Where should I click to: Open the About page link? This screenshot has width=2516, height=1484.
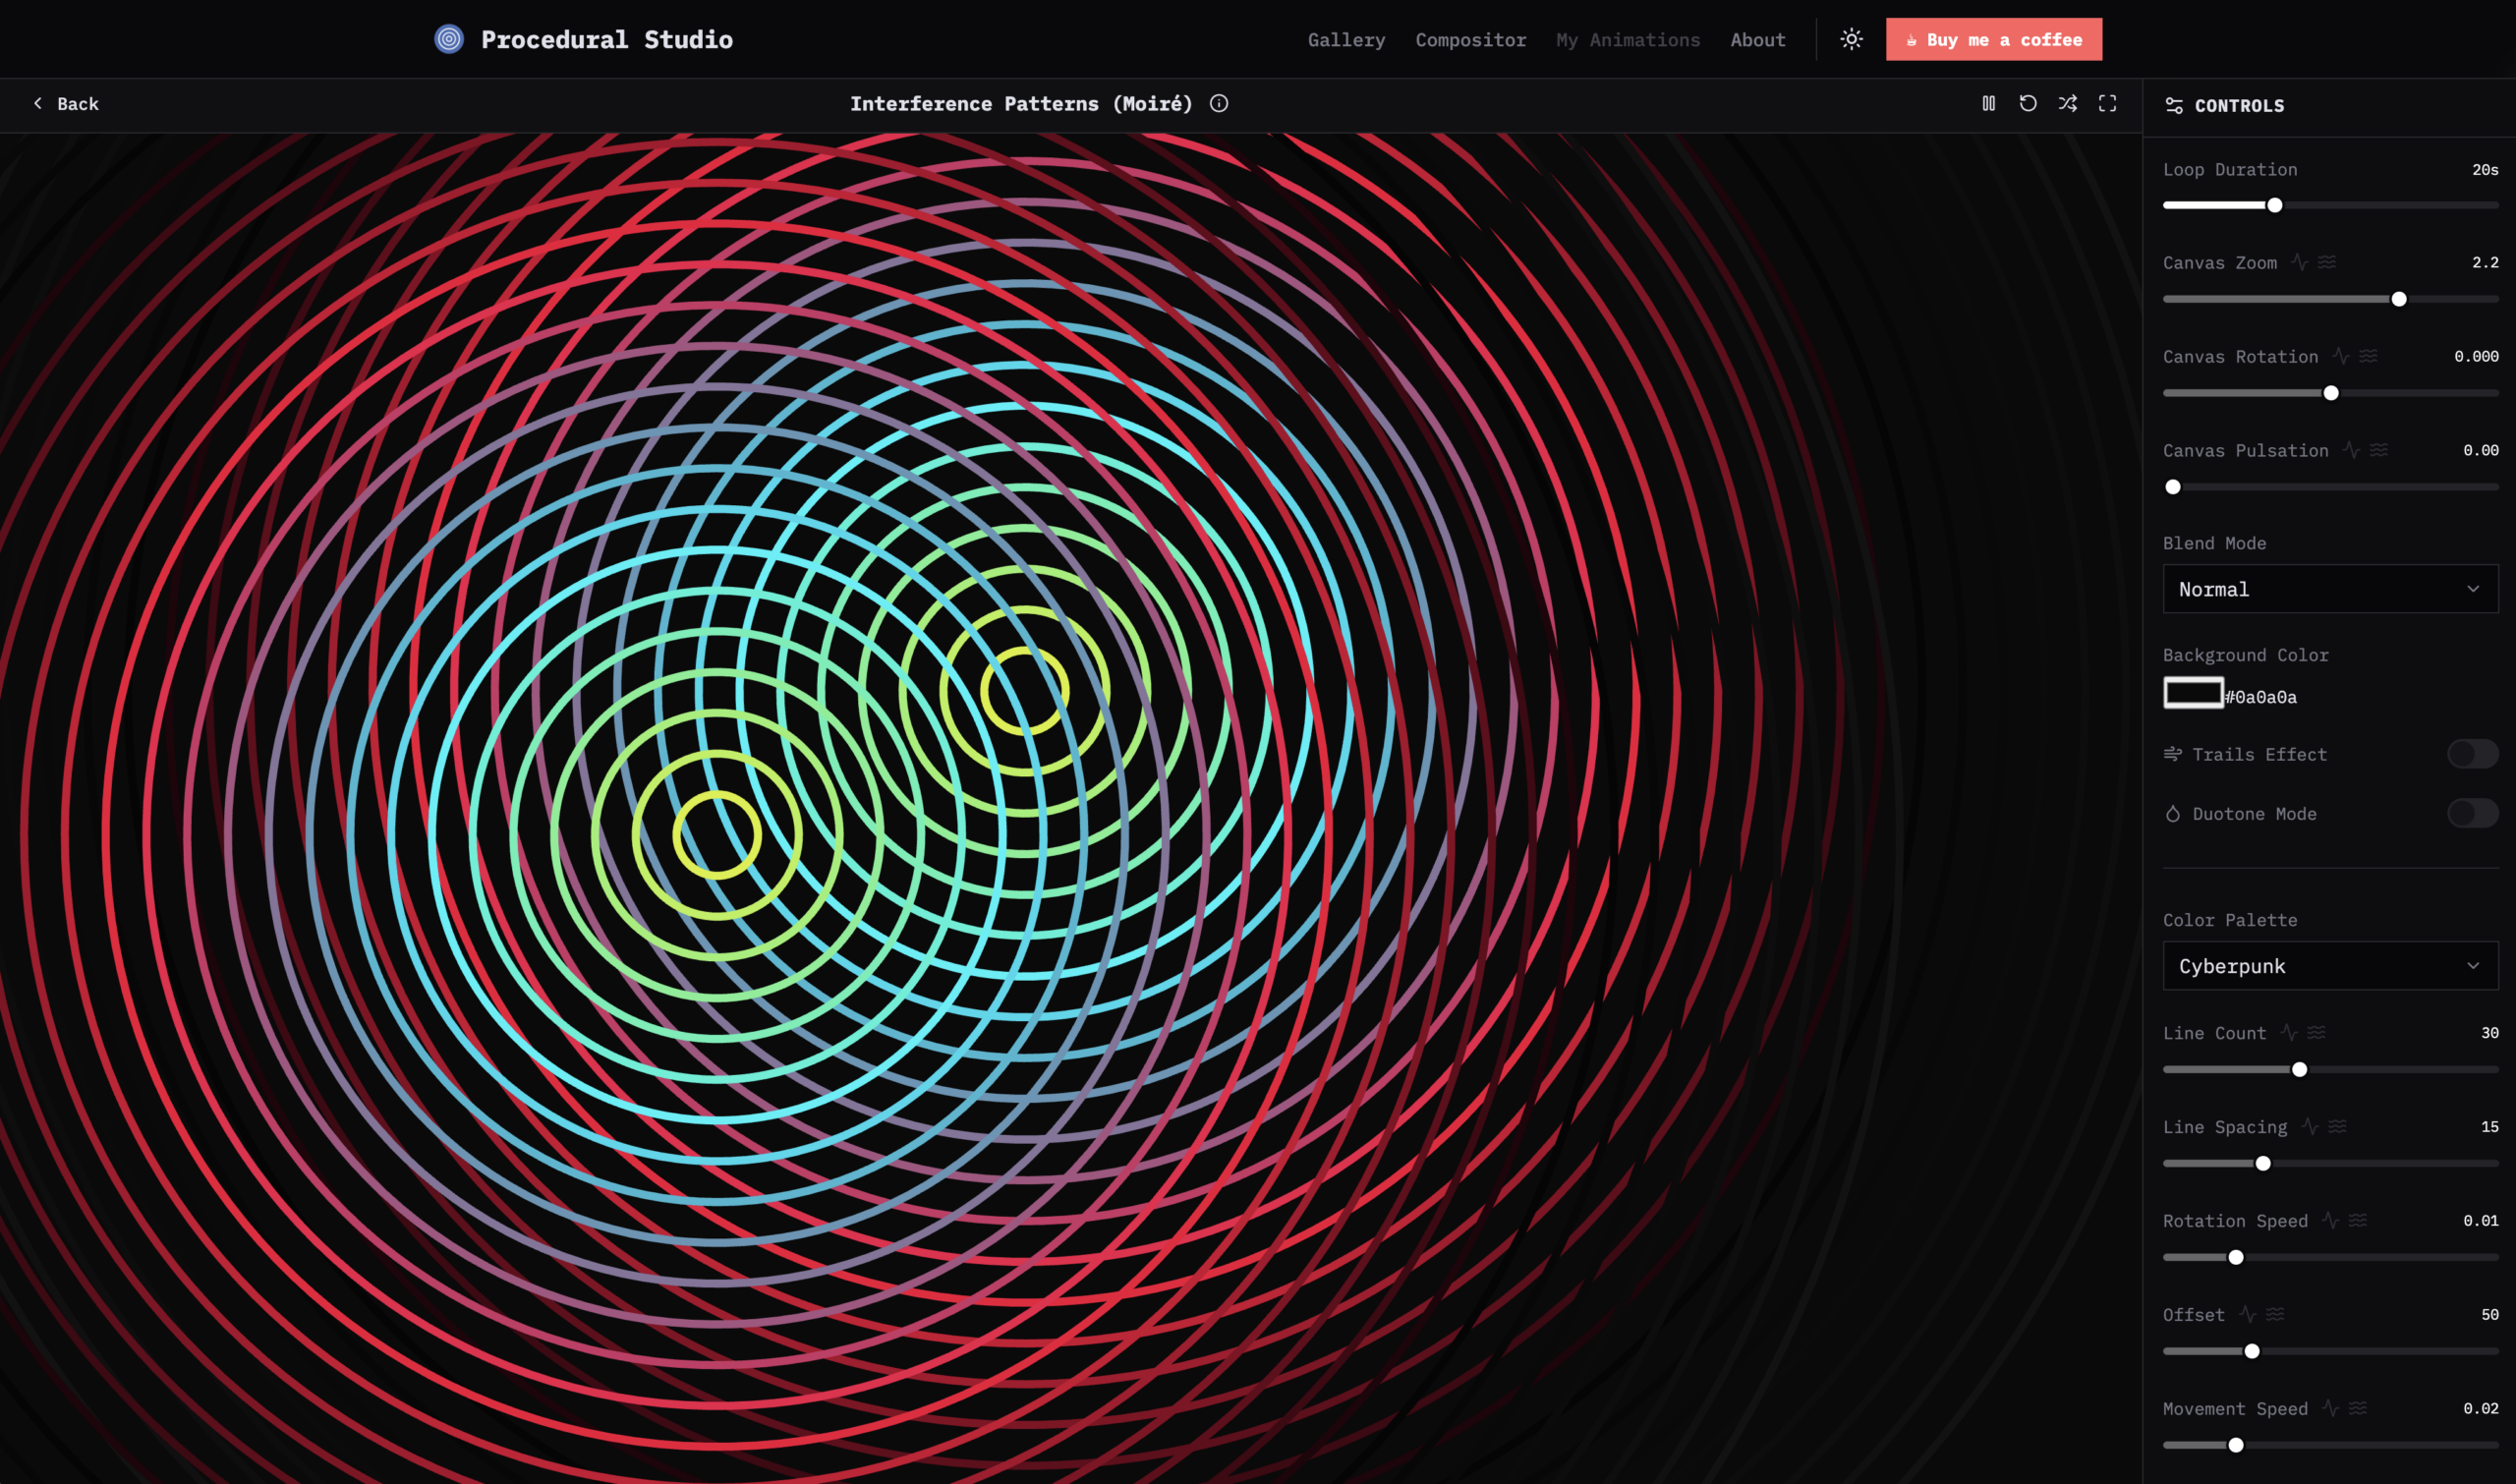tap(1757, 40)
